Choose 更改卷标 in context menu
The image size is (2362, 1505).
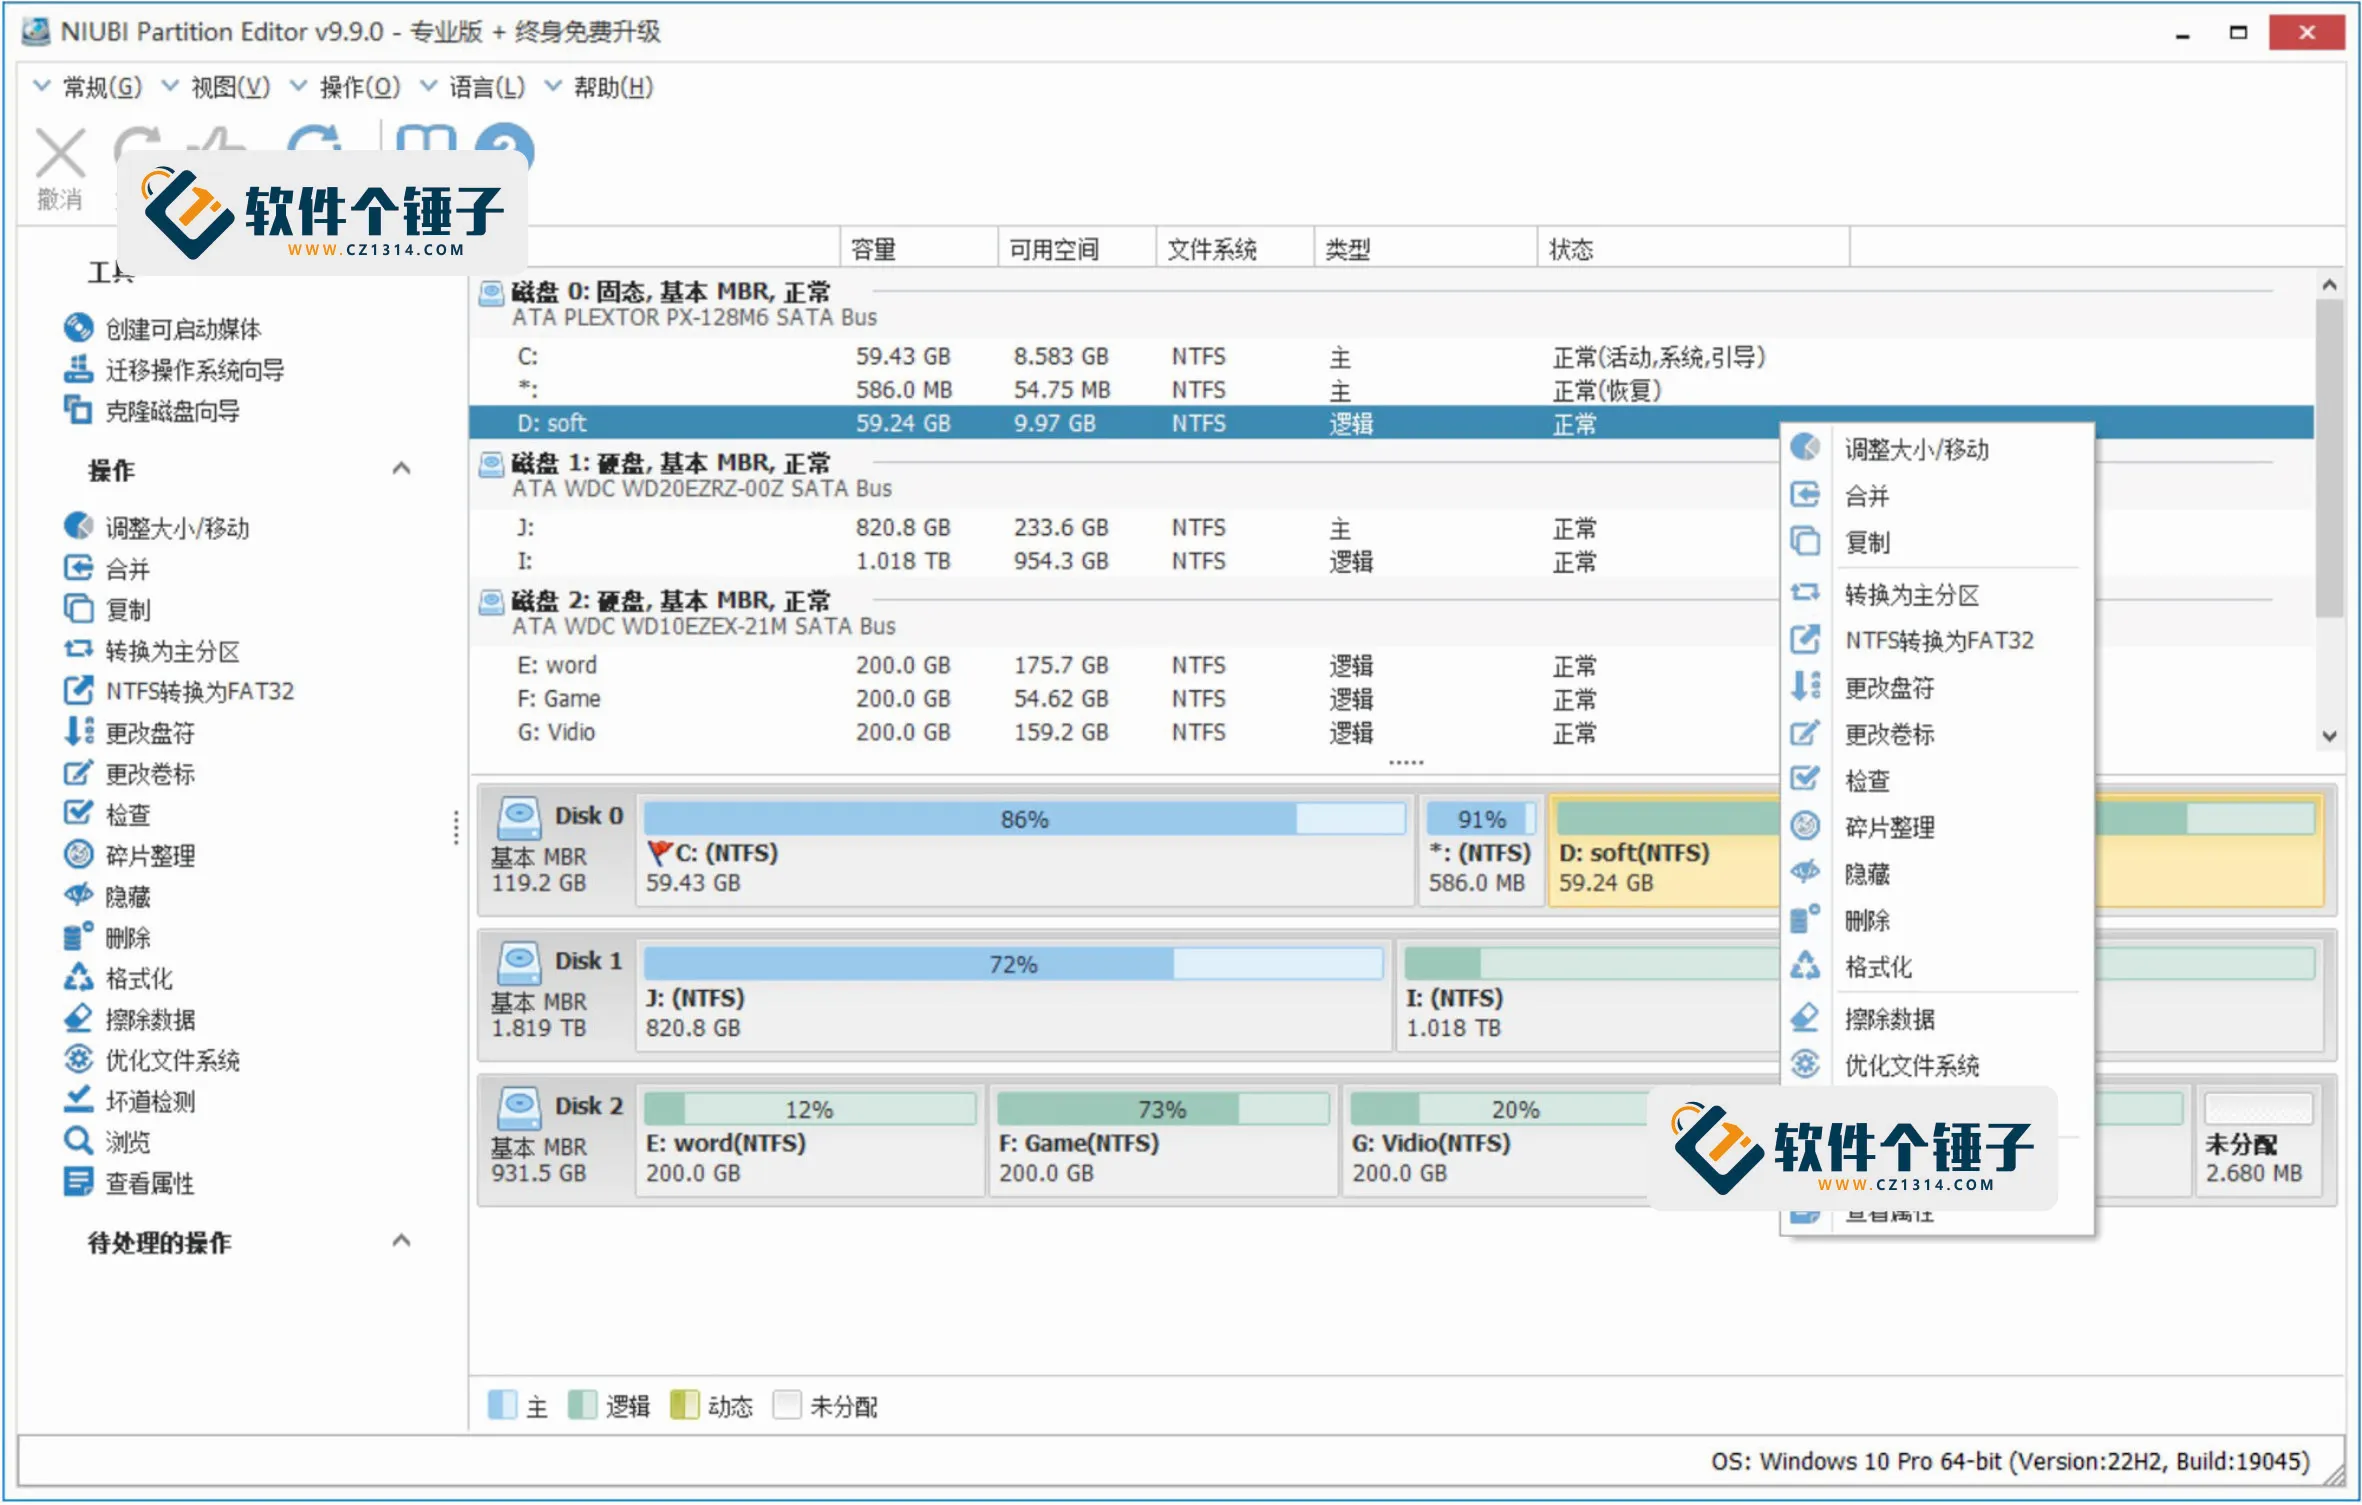tap(1937, 734)
